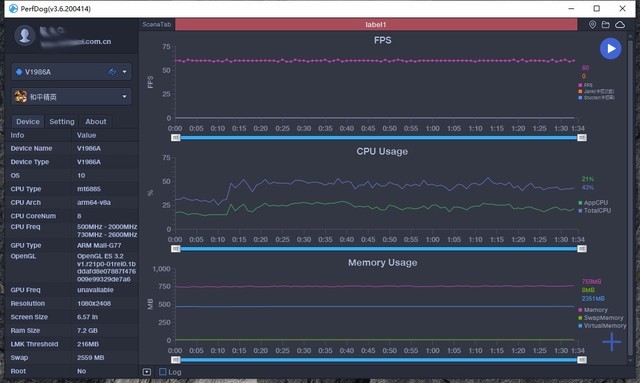Viewport: 640px width, 383px height.
Task: Click the collapse panel icon beside Log
Action: (147, 372)
